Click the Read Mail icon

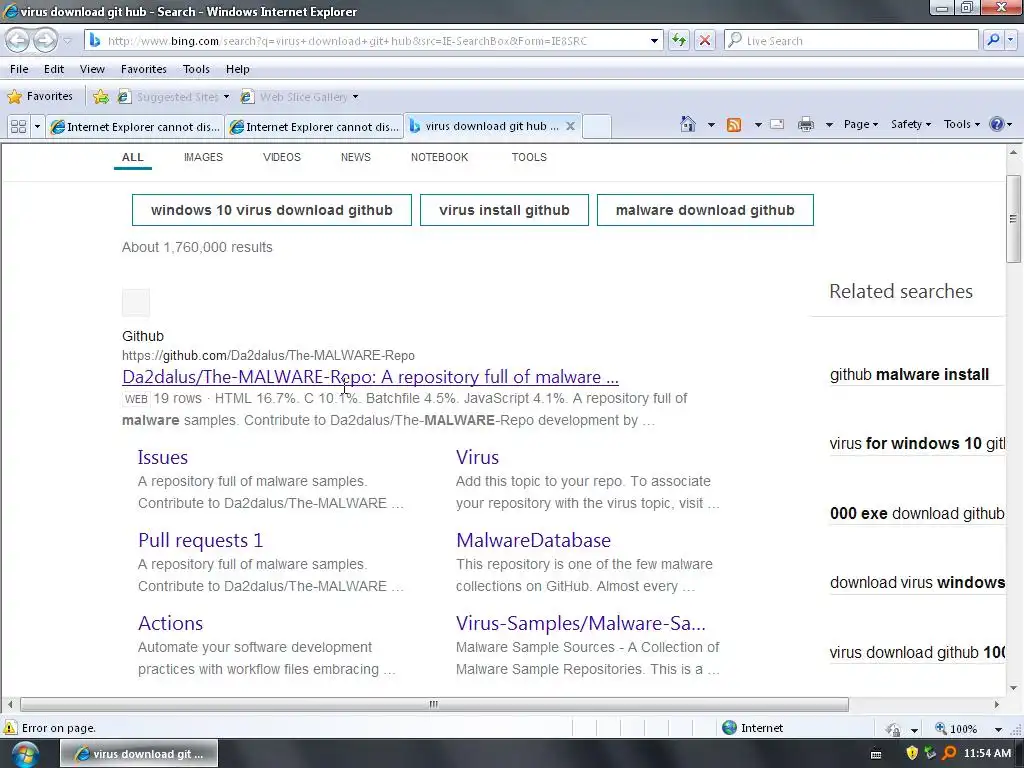(776, 124)
